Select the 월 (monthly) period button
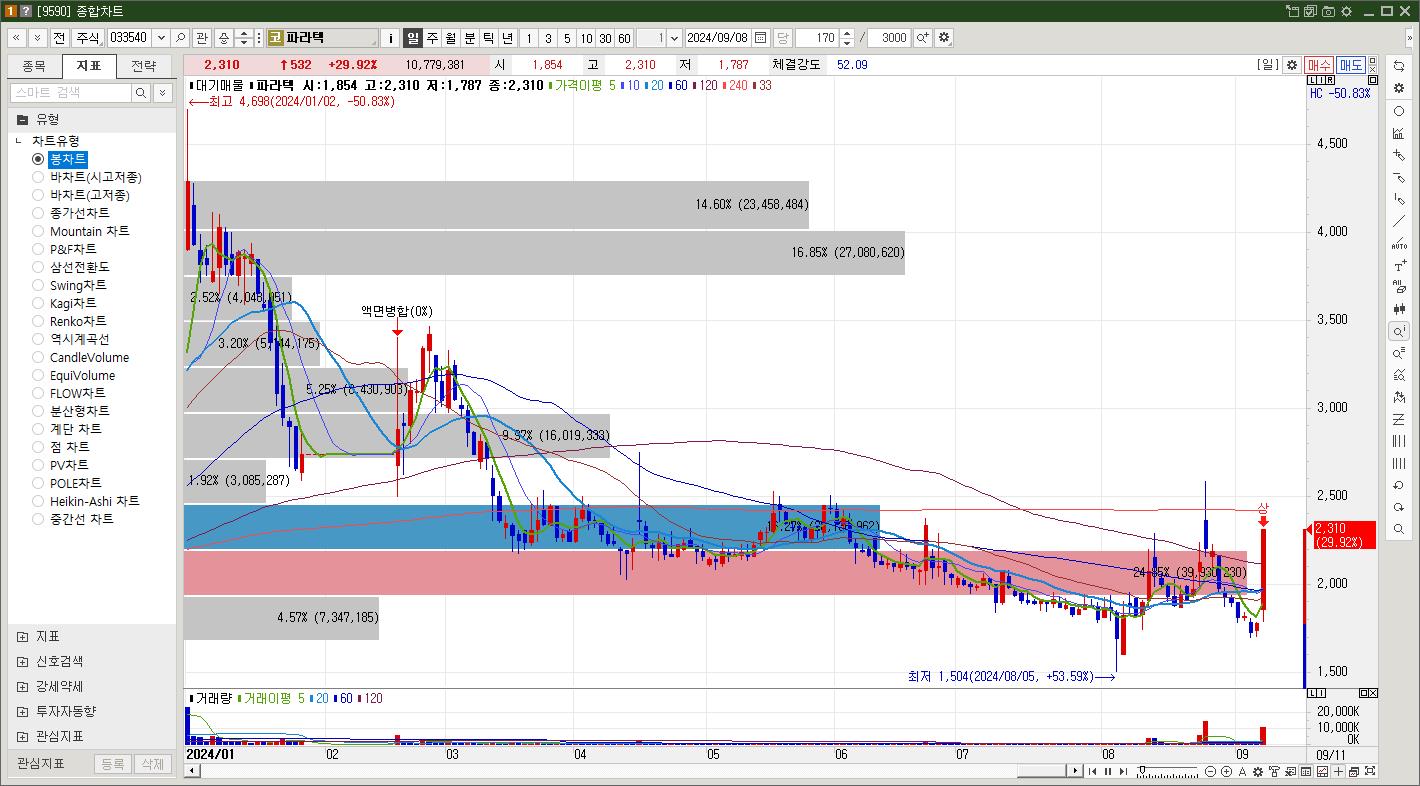Screen dimensions: 1420x786 point(451,38)
